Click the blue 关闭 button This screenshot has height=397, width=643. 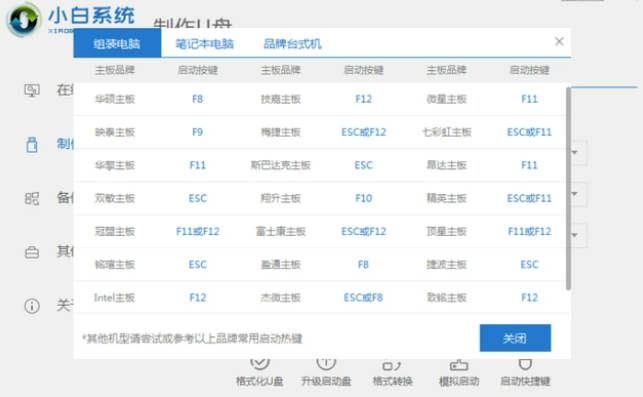coord(515,338)
